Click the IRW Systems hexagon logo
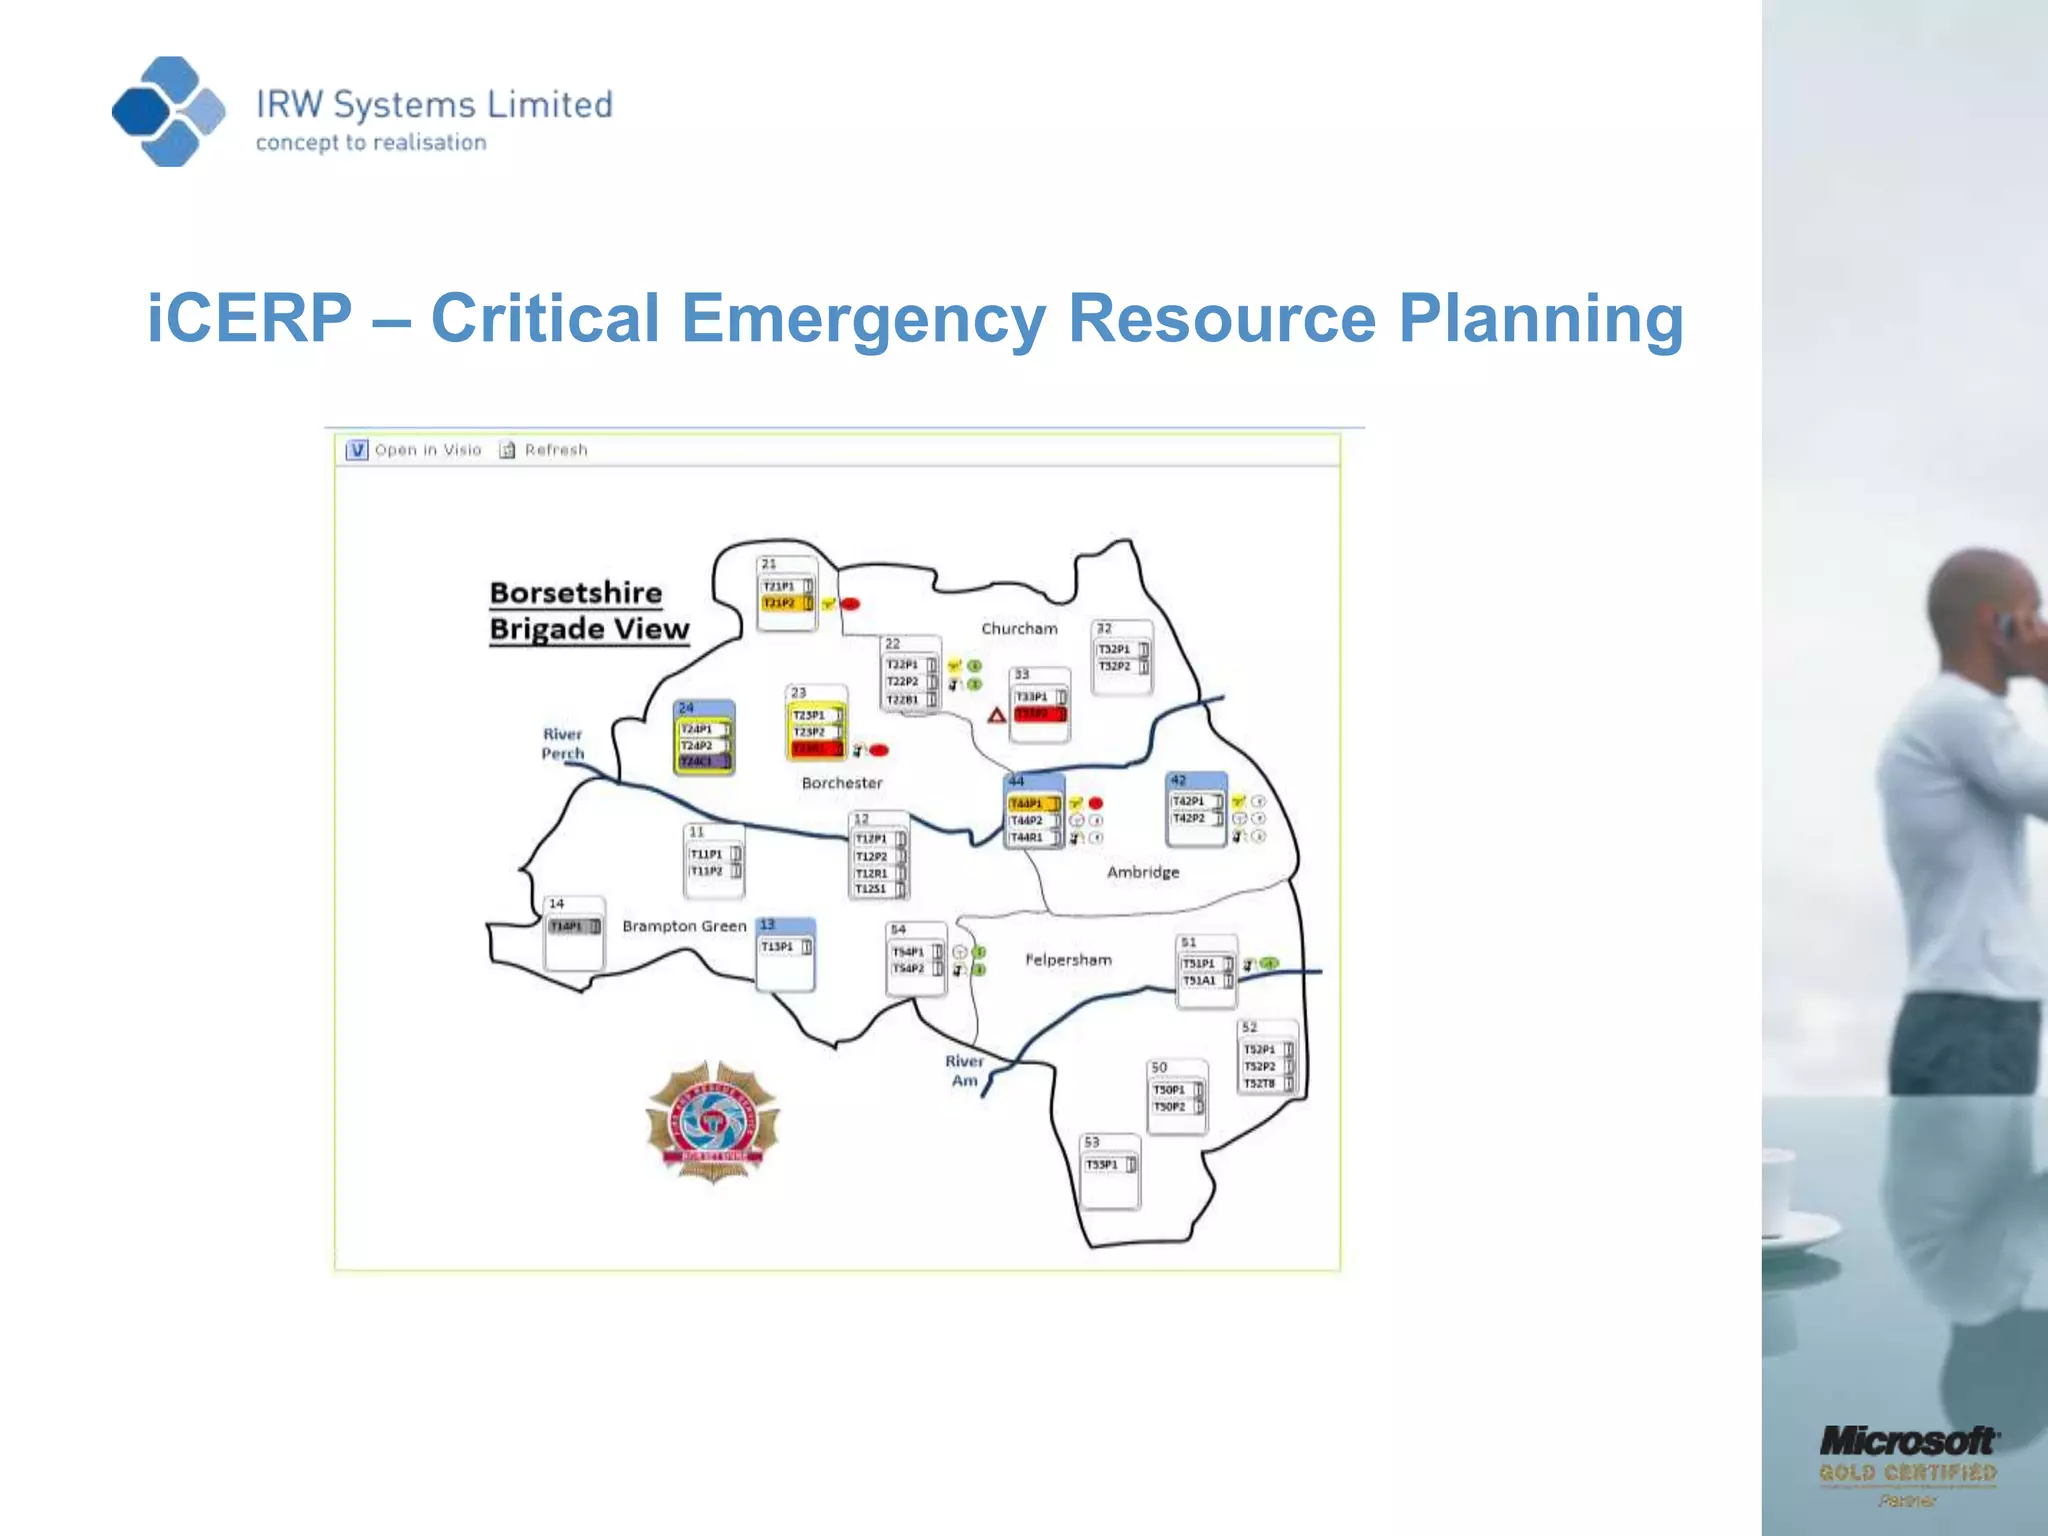 click(x=168, y=111)
